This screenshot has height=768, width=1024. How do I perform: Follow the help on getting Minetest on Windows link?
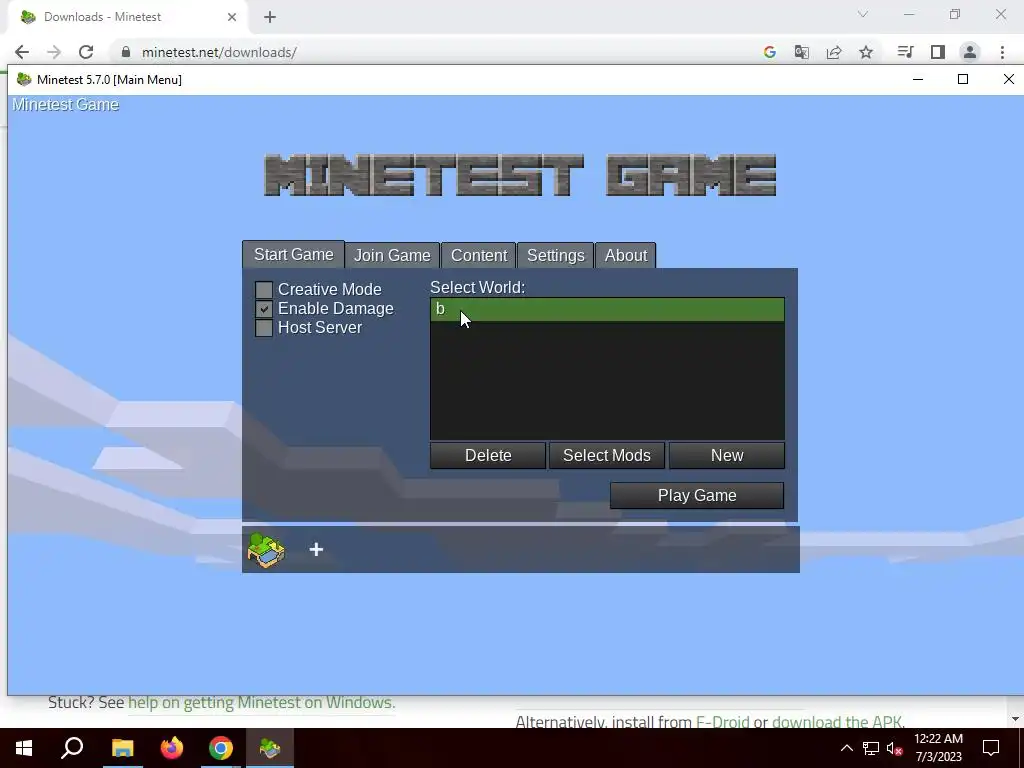pyautogui.click(x=261, y=703)
